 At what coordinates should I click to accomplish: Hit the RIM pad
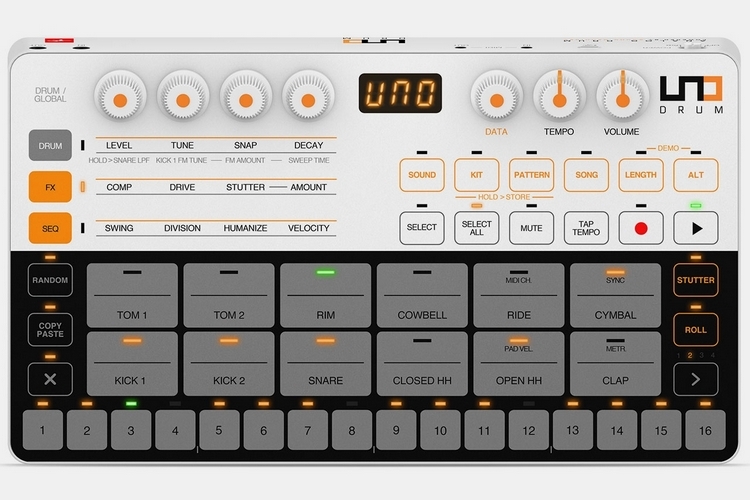coord(325,295)
